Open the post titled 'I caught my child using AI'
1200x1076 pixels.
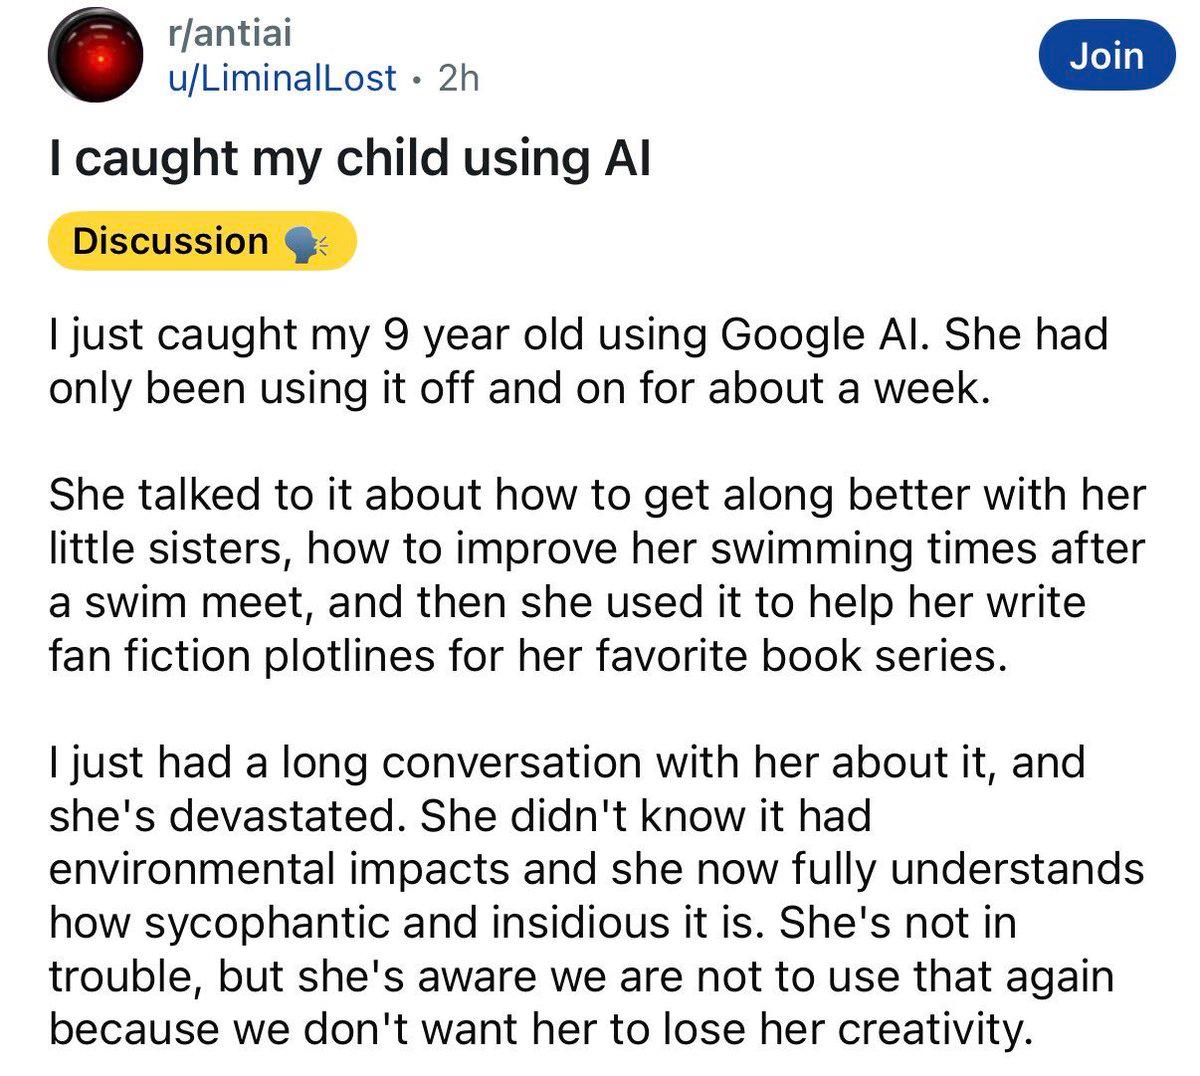tap(351, 158)
